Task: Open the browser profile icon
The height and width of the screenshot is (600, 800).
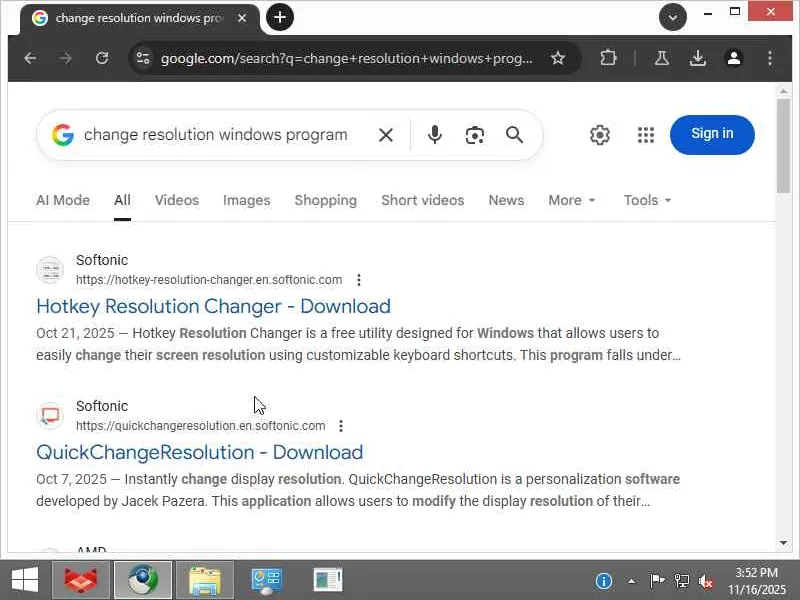Action: point(734,58)
